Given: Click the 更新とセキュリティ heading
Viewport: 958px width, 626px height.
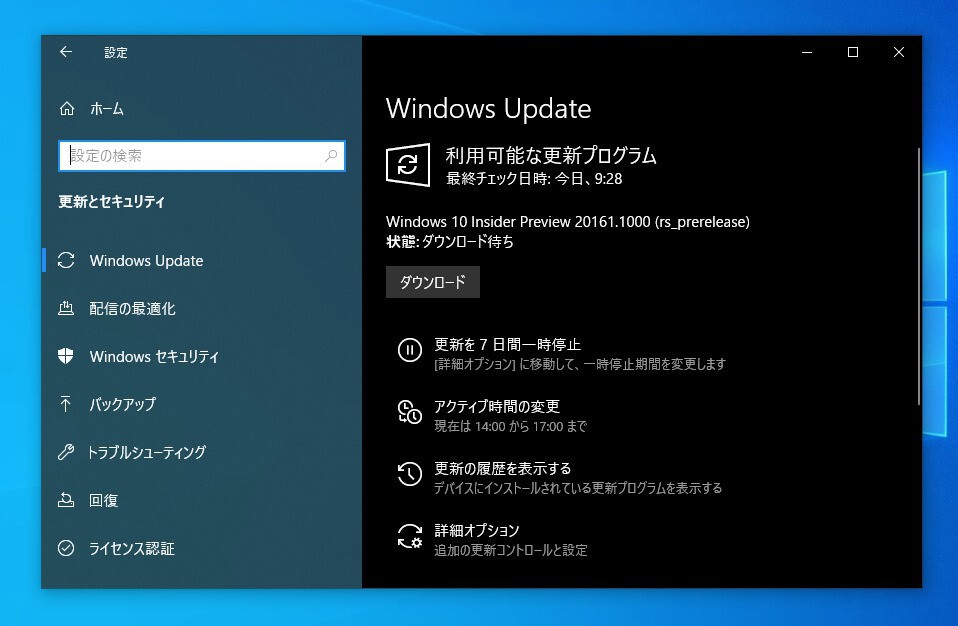Looking at the screenshot, I should tap(112, 202).
